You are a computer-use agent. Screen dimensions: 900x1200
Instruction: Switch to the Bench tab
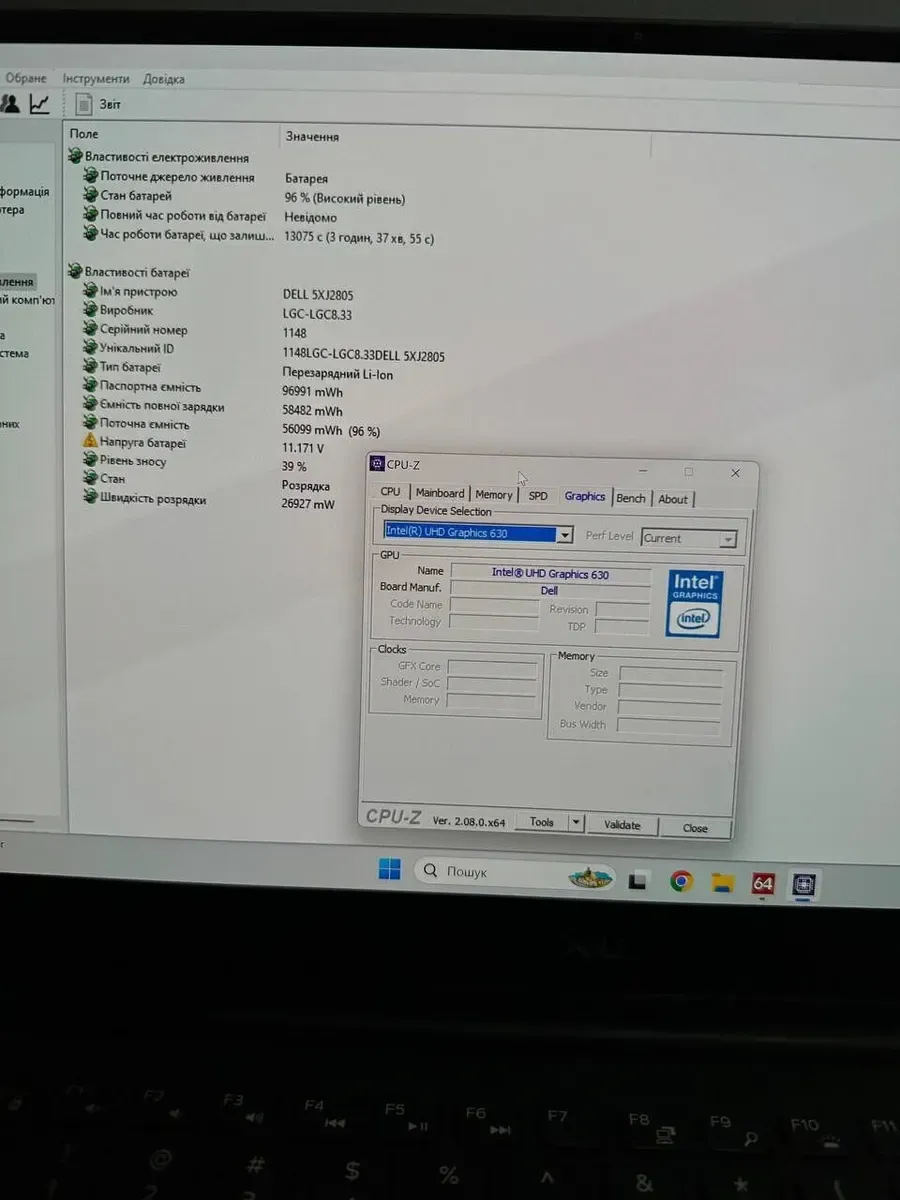[631, 498]
